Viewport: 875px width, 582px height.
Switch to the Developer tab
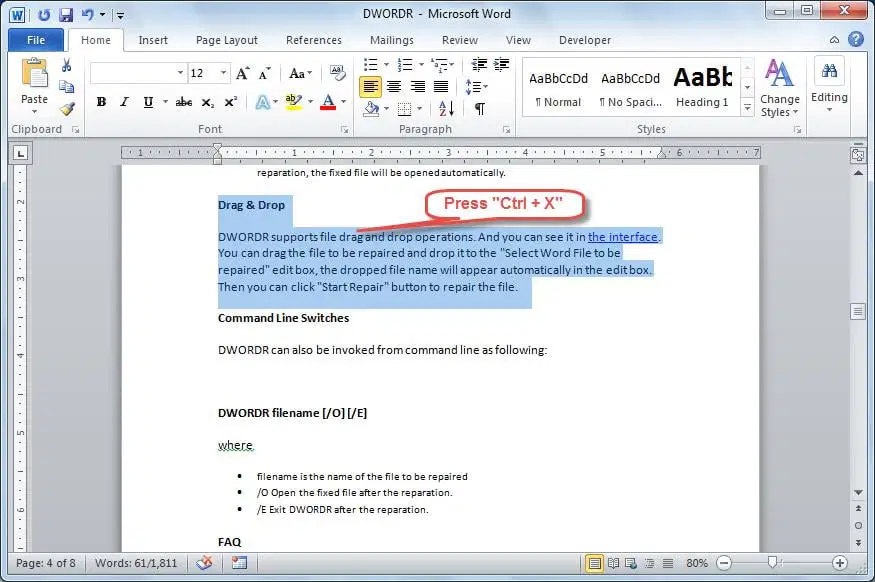585,40
